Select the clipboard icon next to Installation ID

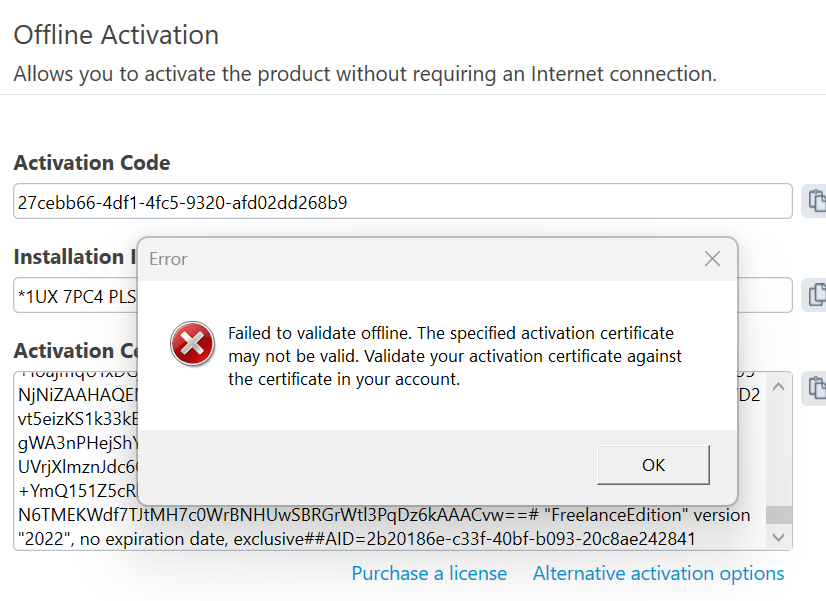point(815,294)
